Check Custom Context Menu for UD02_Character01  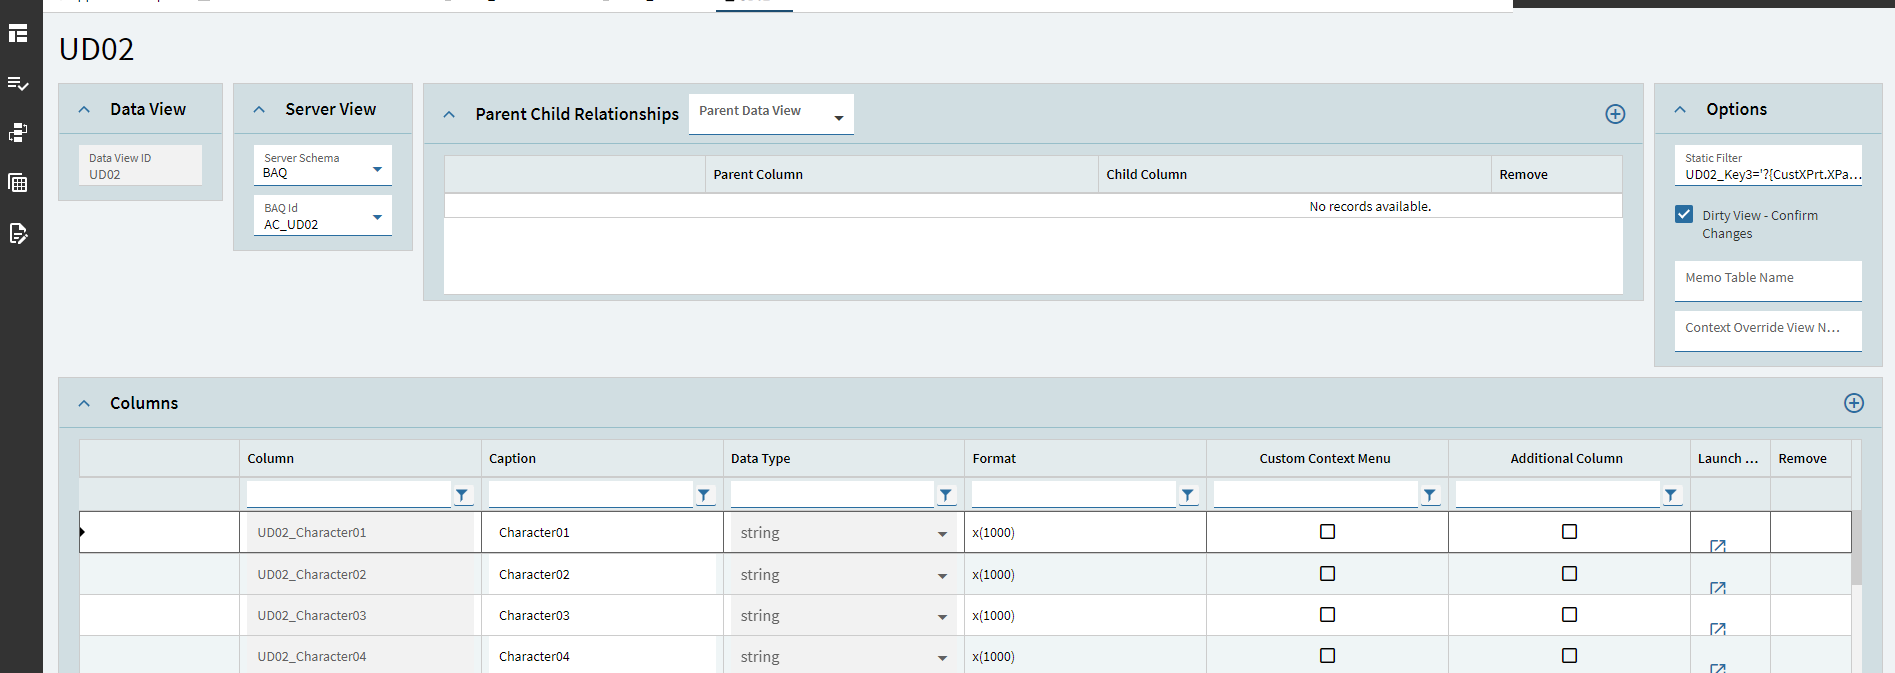click(1327, 532)
